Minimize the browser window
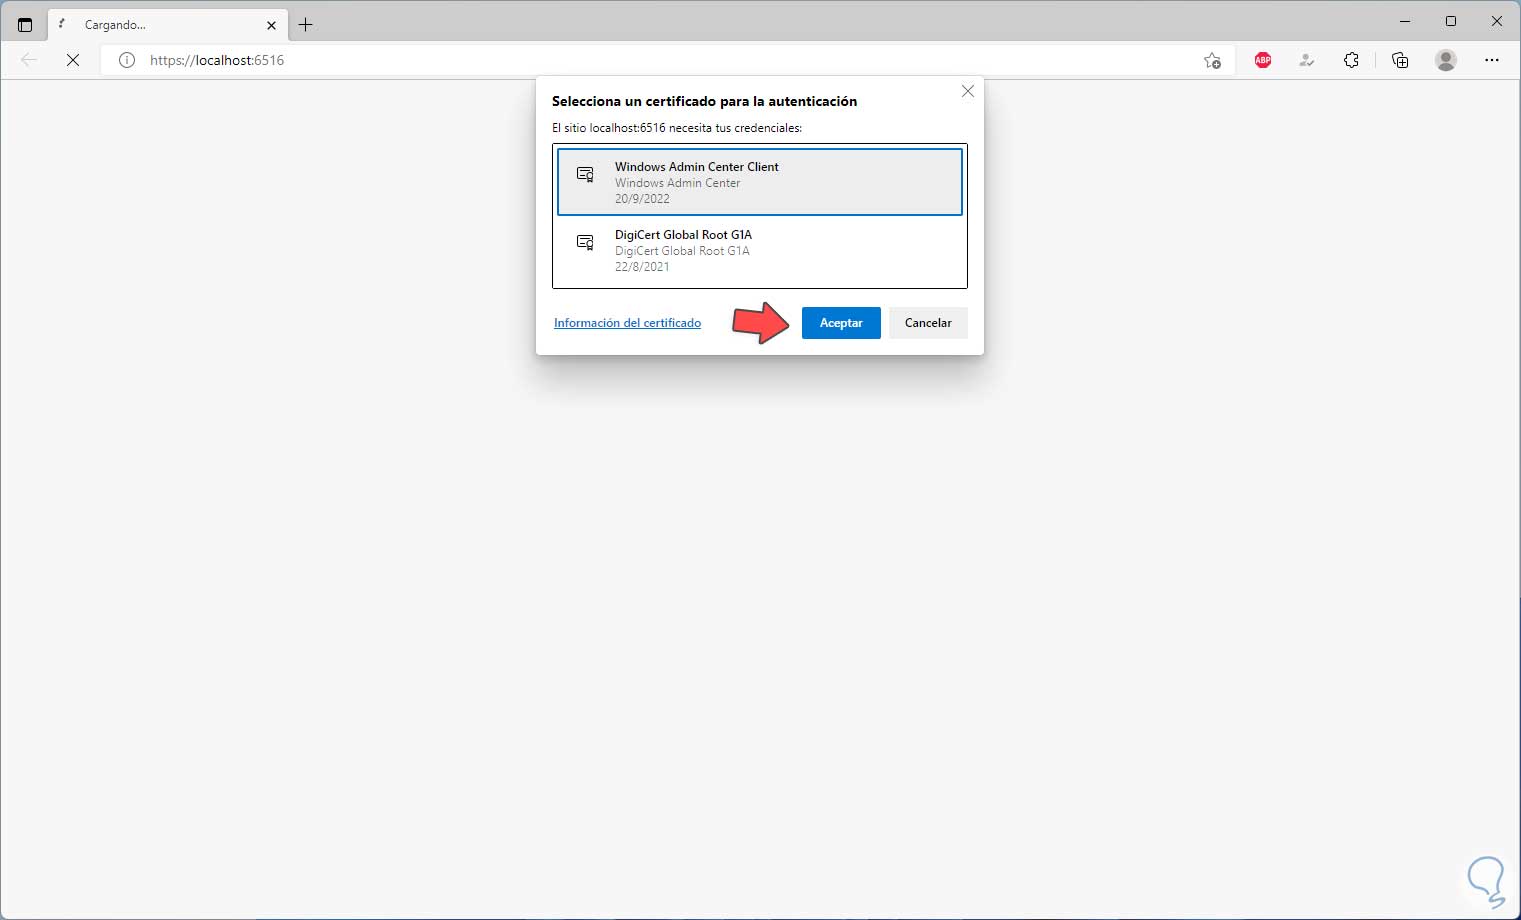The width and height of the screenshot is (1521, 920). [x=1405, y=21]
